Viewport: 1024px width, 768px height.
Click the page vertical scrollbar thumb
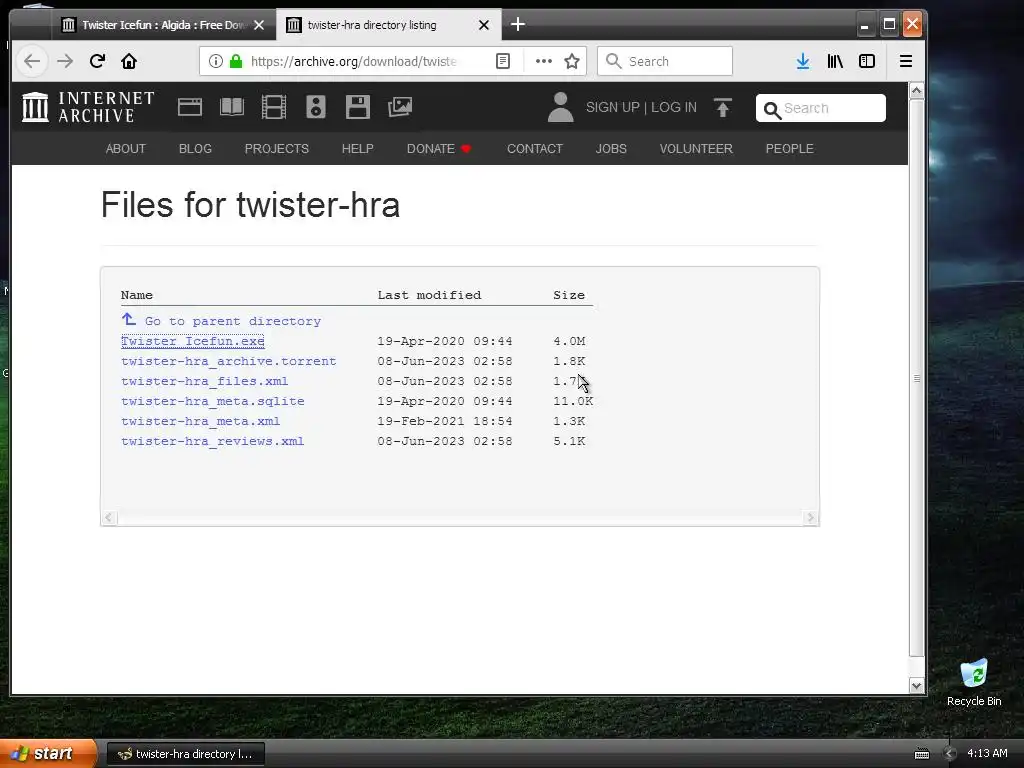coord(917,377)
